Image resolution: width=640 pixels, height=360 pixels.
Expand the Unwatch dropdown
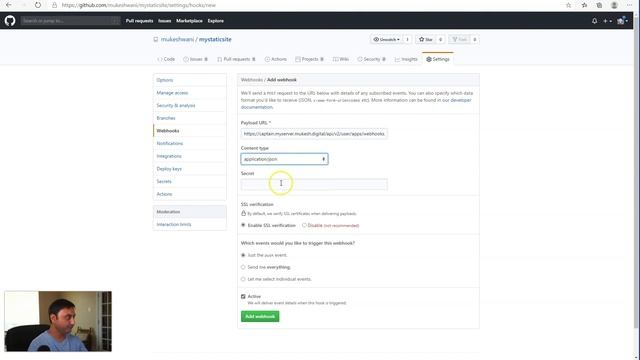386,40
